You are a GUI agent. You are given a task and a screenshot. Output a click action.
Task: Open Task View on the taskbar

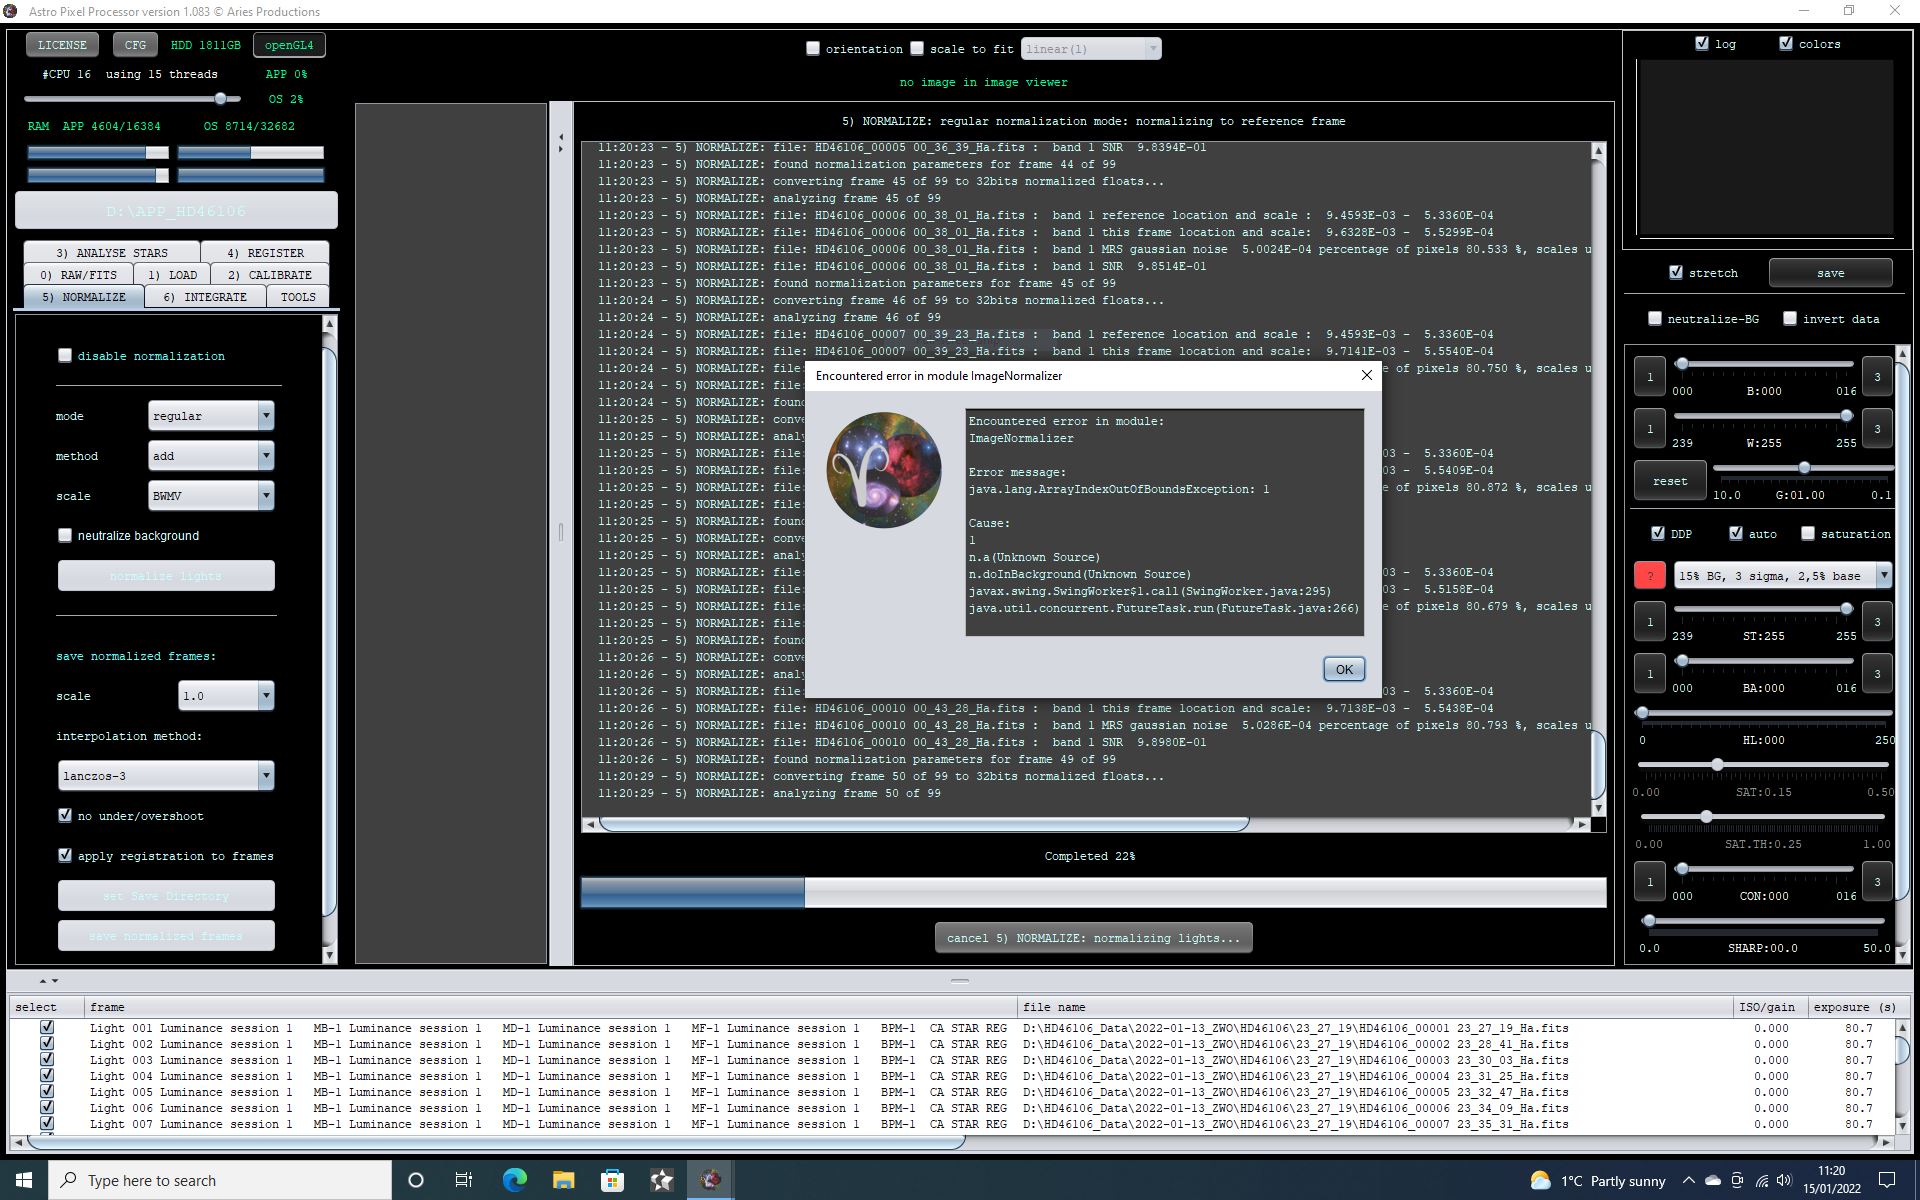(x=464, y=1180)
